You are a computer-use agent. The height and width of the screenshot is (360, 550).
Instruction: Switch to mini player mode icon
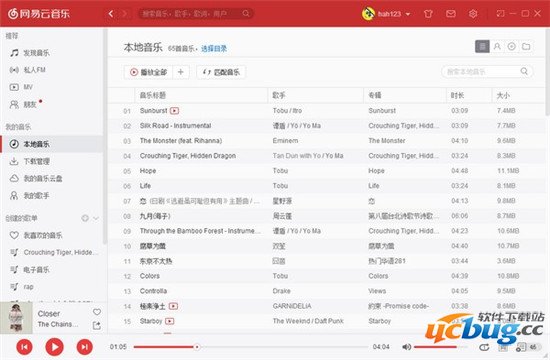(x=500, y=13)
